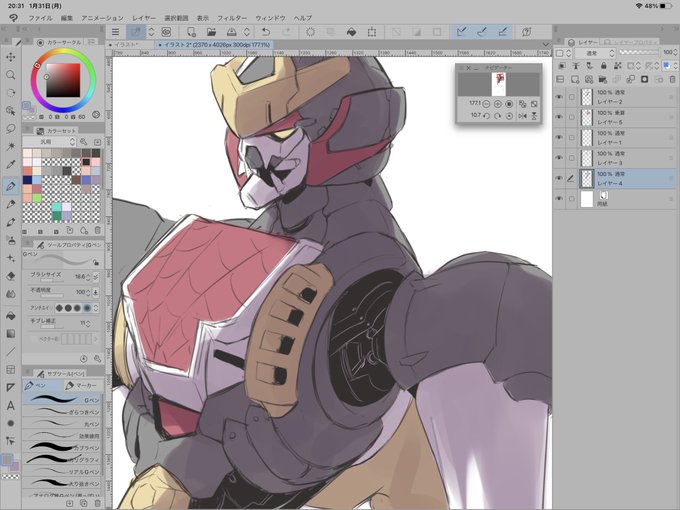Pick the lime green swatch in color set

(x=37, y=198)
